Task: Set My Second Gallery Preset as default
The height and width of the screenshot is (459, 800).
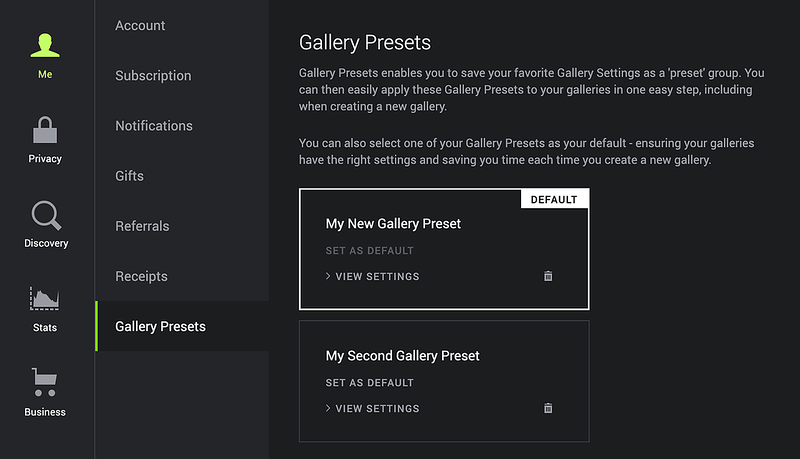Action: point(369,382)
